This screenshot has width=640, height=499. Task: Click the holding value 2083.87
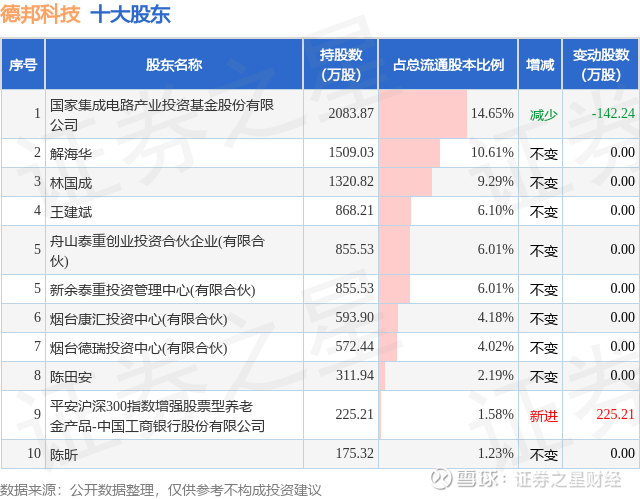click(351, 113)
